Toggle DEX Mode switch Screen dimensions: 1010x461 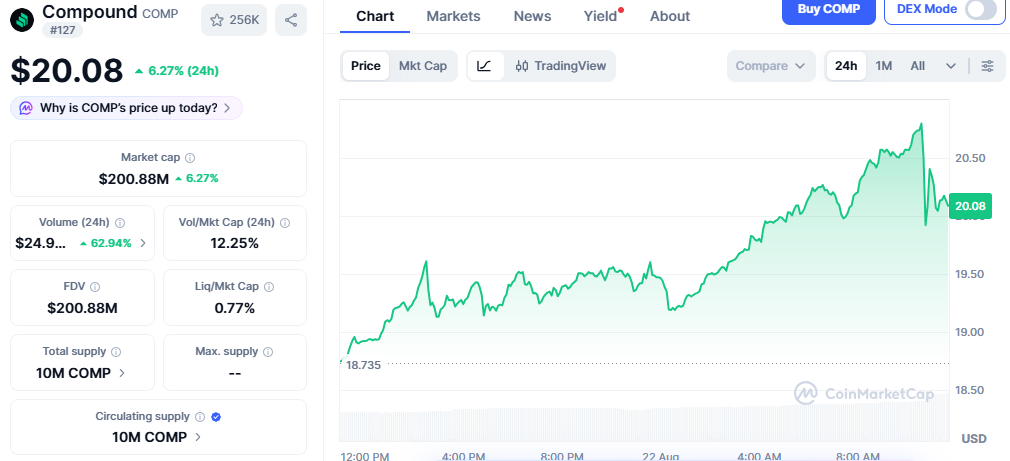pyautogui.click(x=981, y=9)
